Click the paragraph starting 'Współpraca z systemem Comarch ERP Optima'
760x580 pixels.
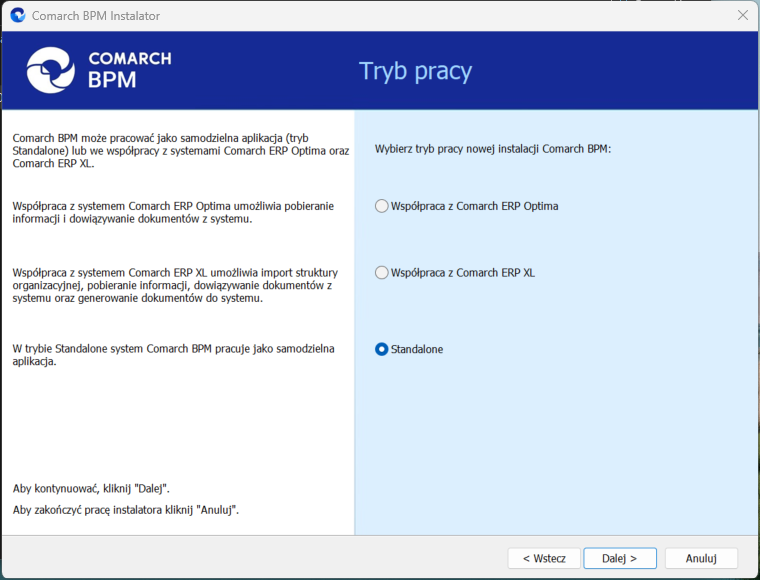[x=173, y=212]
